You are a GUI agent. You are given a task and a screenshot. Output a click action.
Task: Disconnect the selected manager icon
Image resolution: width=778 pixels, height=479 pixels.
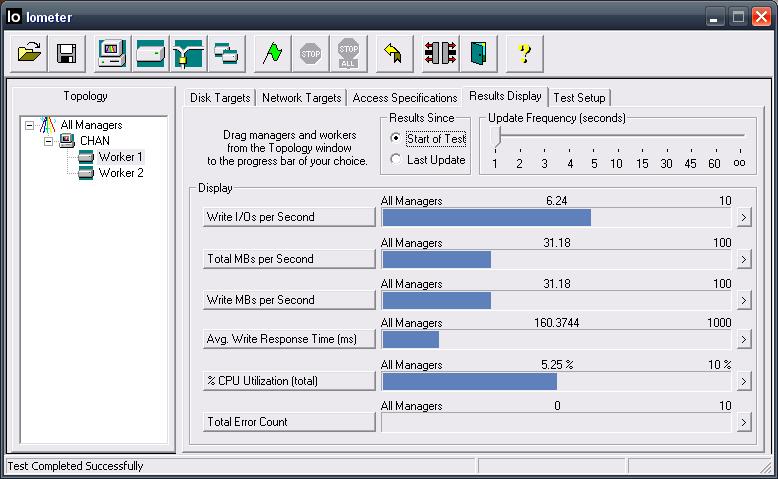pyautogui.click(x=441, y=53)
